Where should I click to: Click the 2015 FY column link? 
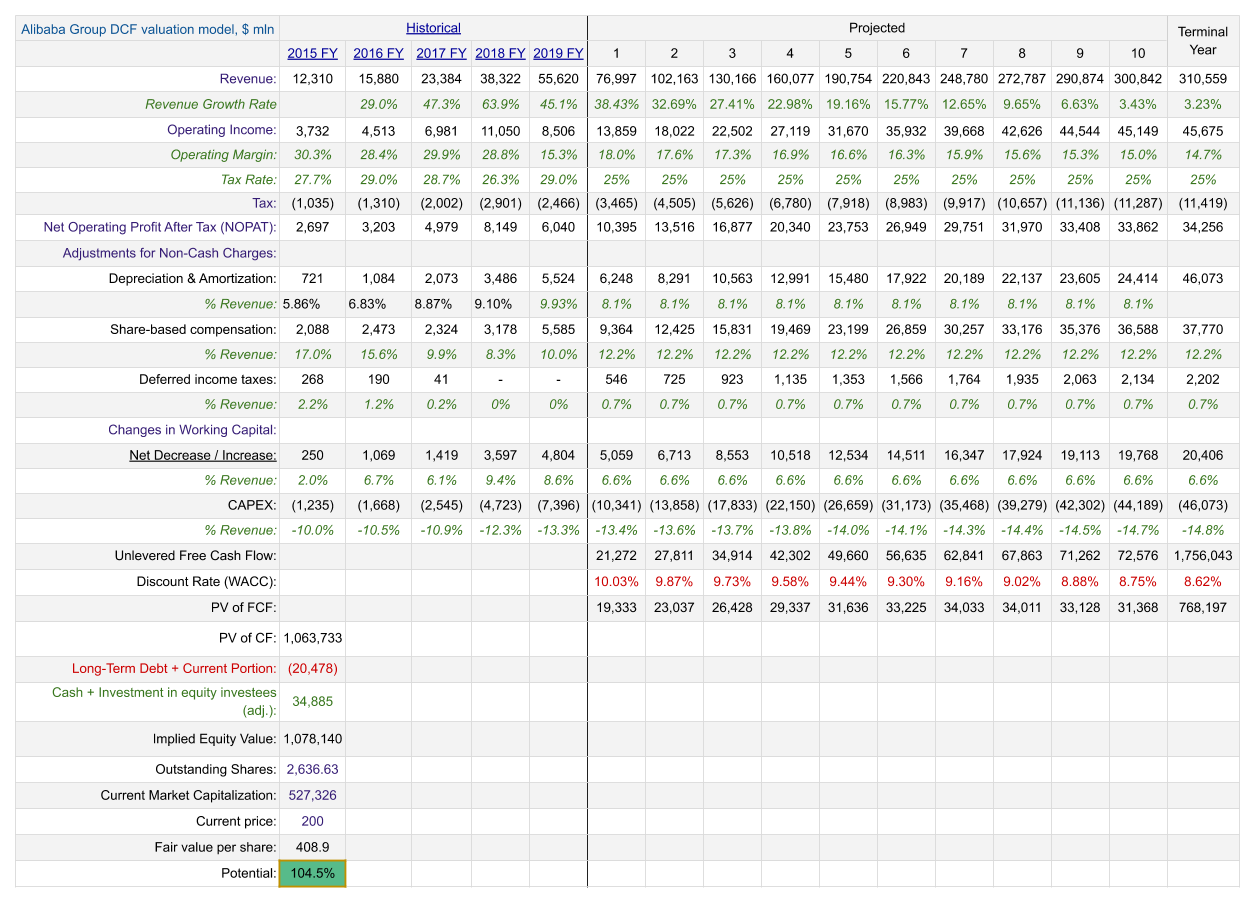point(312,53)
